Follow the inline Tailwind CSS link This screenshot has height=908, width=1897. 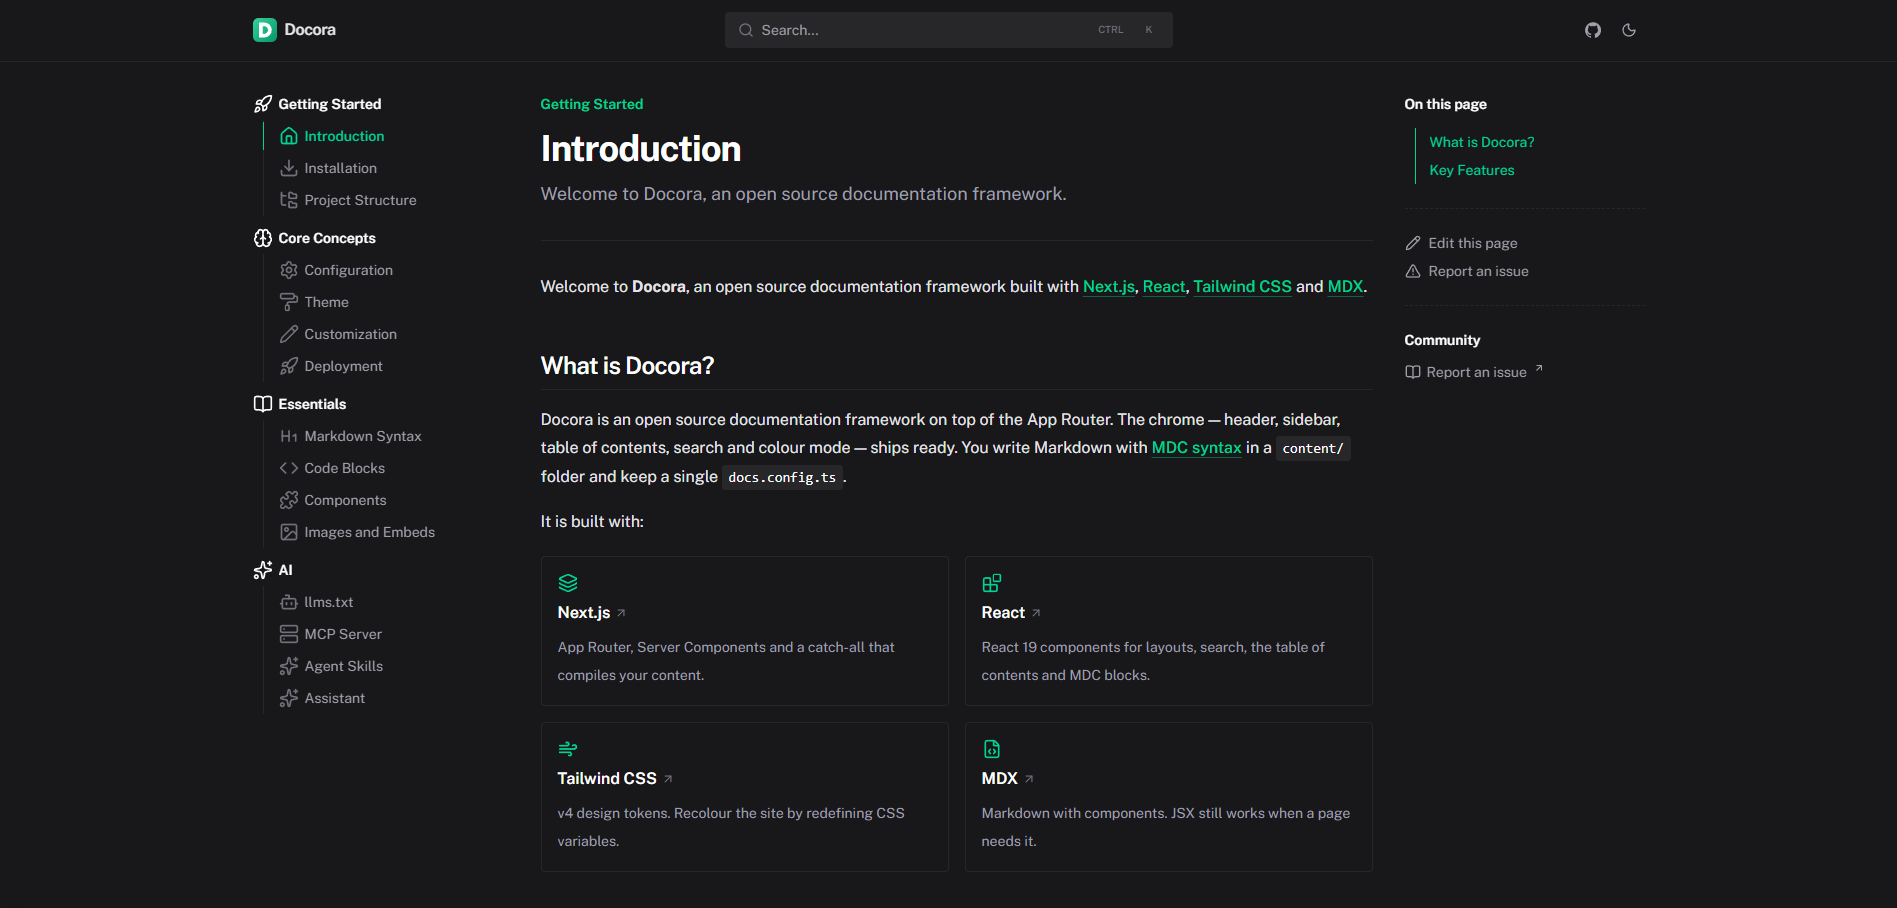pos(1243,287)
